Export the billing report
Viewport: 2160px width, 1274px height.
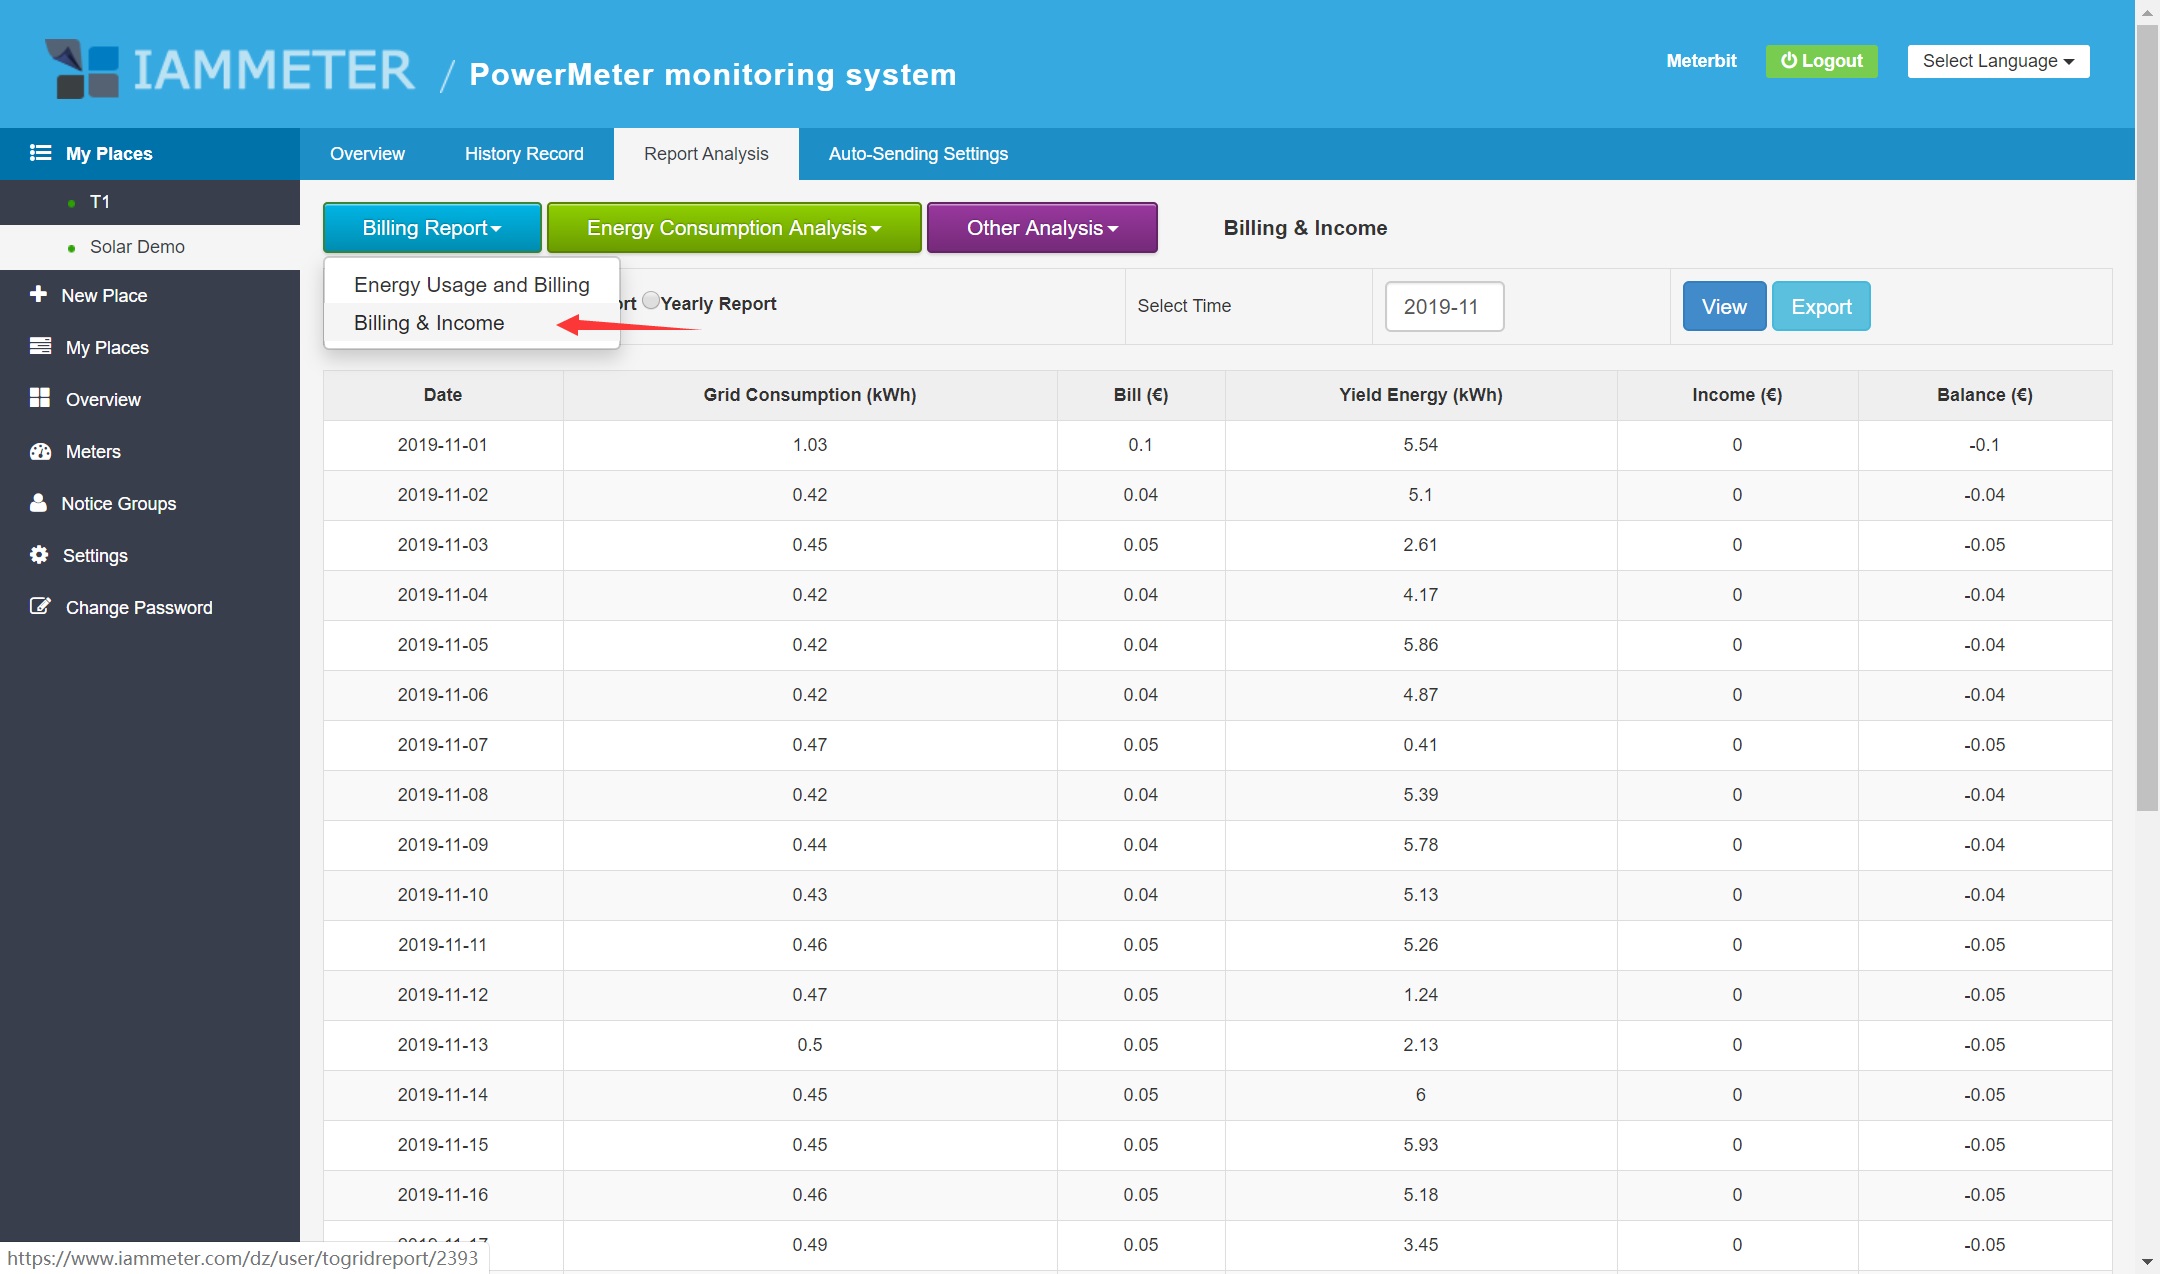[x=1820, y=306]
